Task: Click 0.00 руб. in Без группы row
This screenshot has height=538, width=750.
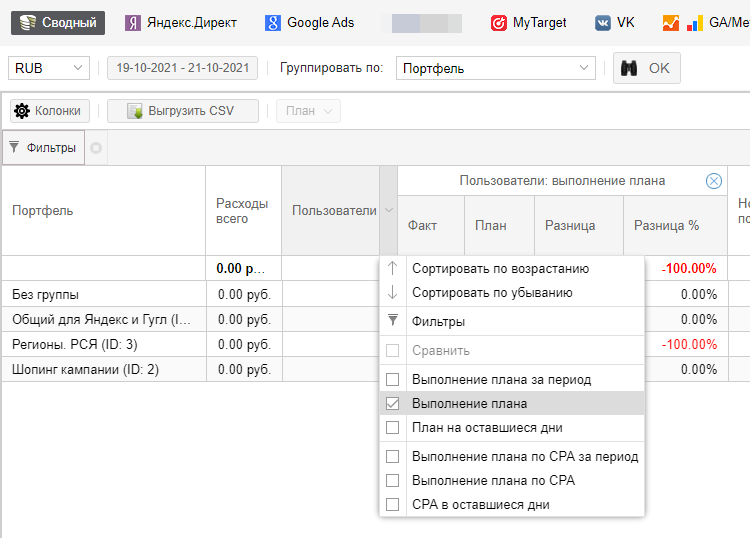Action: click(244, 295)
